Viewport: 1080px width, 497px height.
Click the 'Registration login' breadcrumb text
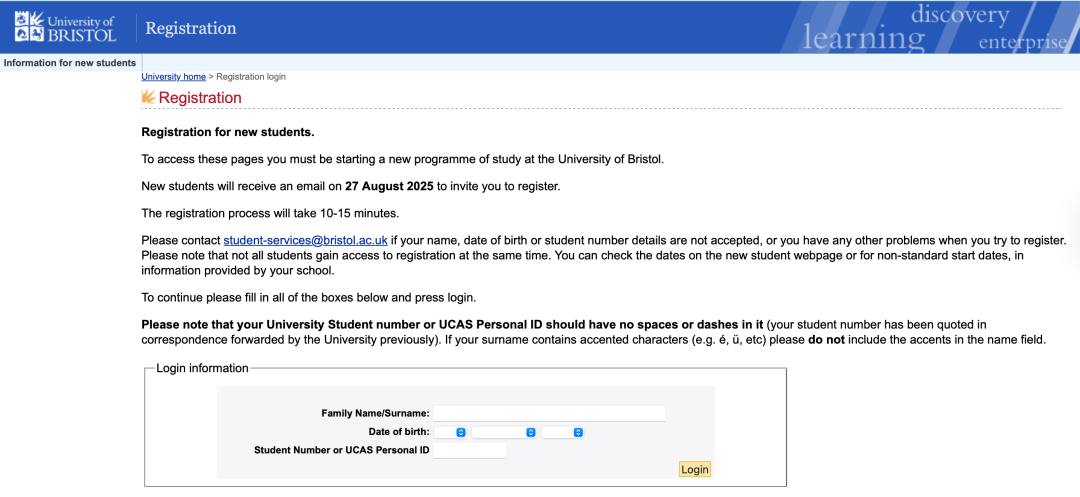[251, 76]
